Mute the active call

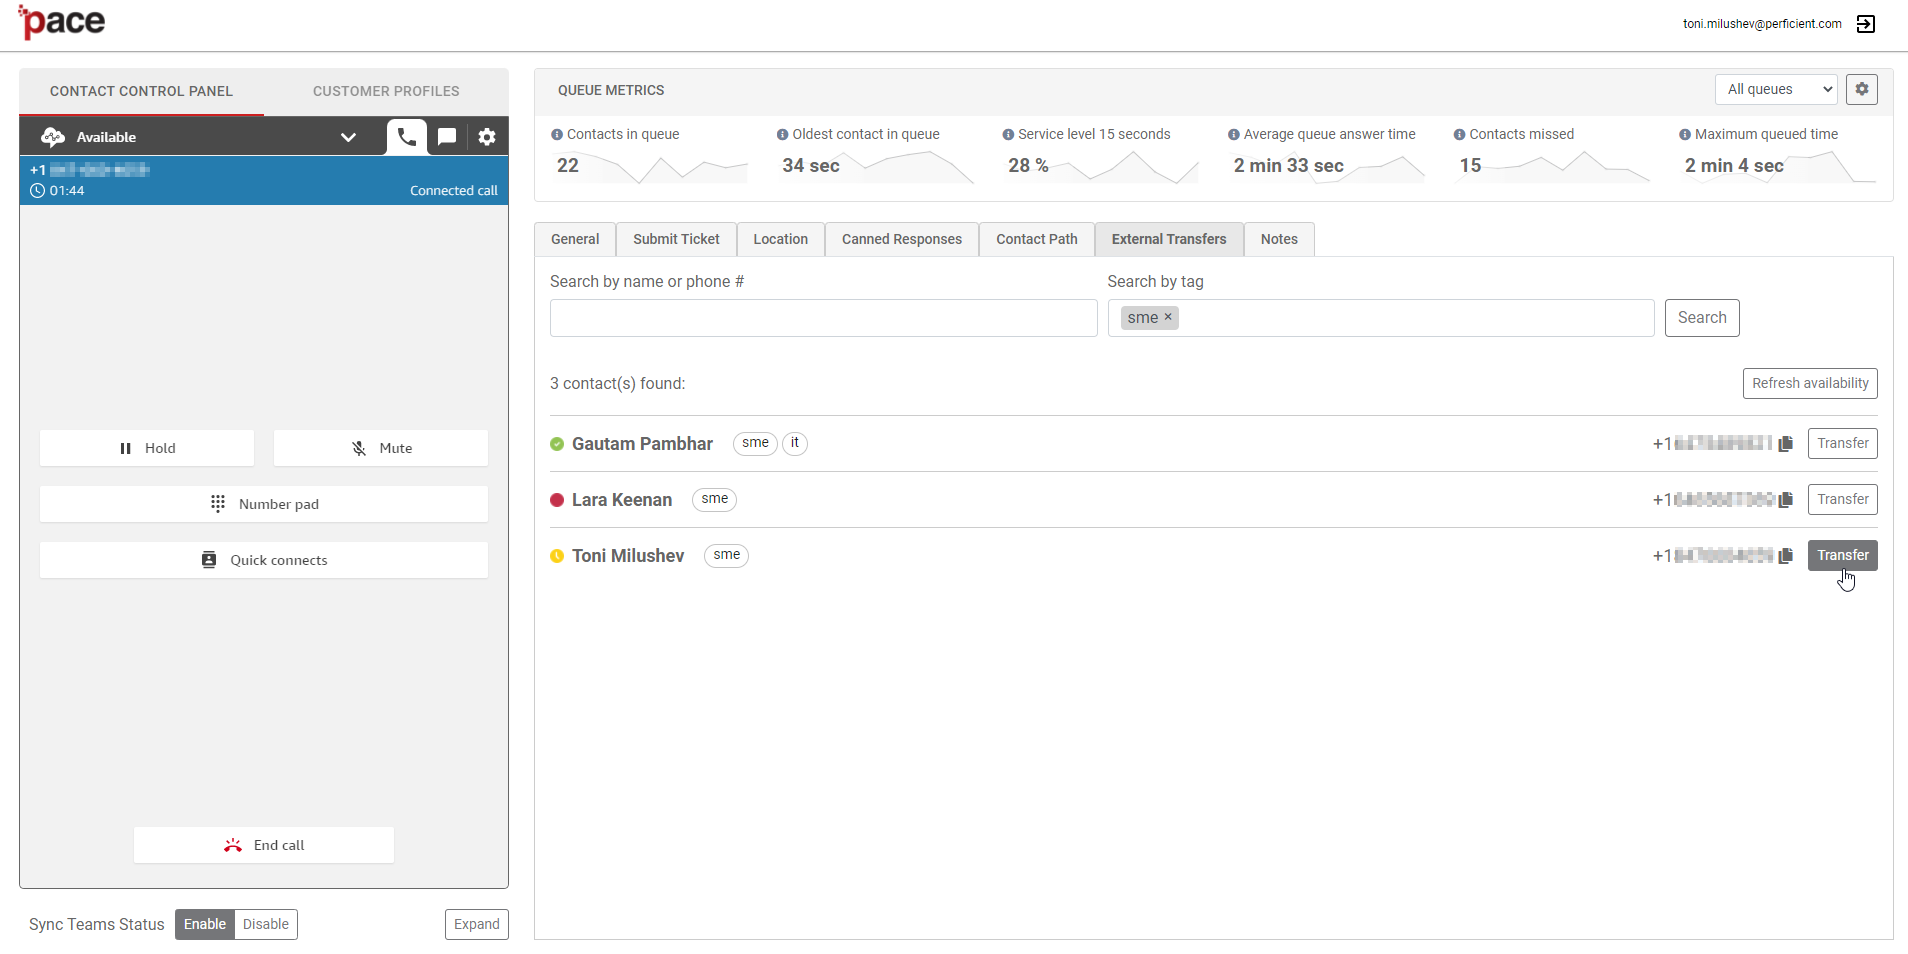[x=380, y=447]
